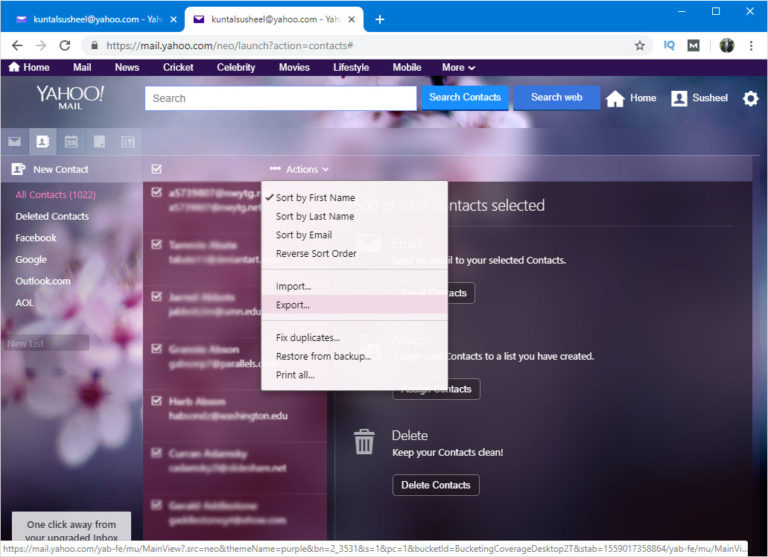Click the Search Contacts button
The height and width of the screenshot is (557, 768).
465,98
